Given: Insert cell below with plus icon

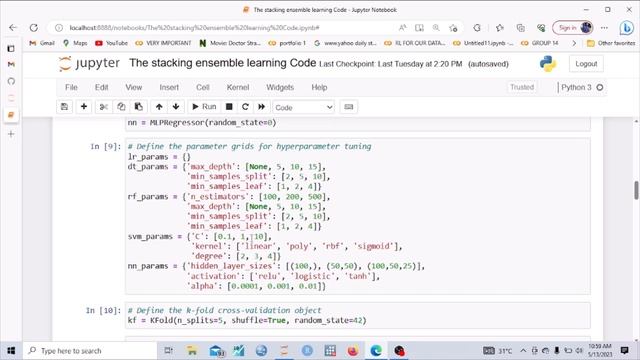Looking at the screenshot, I should [84, 107].
